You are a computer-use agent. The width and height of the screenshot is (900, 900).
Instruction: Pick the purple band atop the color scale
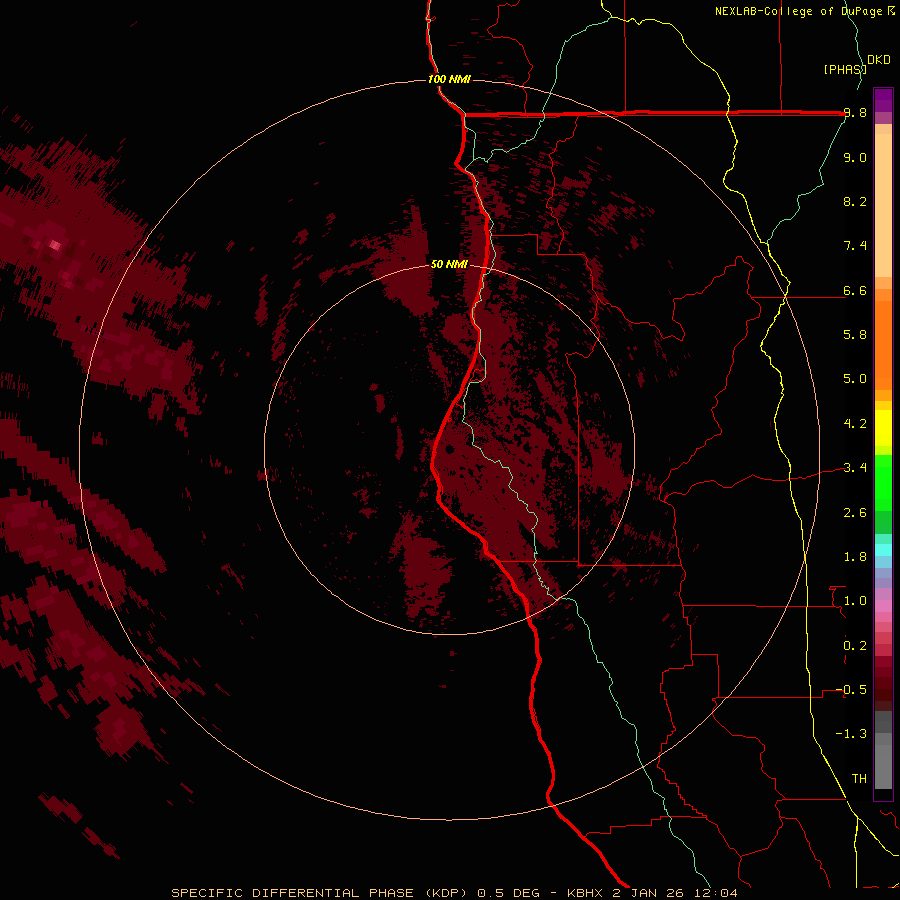(883, 99)
